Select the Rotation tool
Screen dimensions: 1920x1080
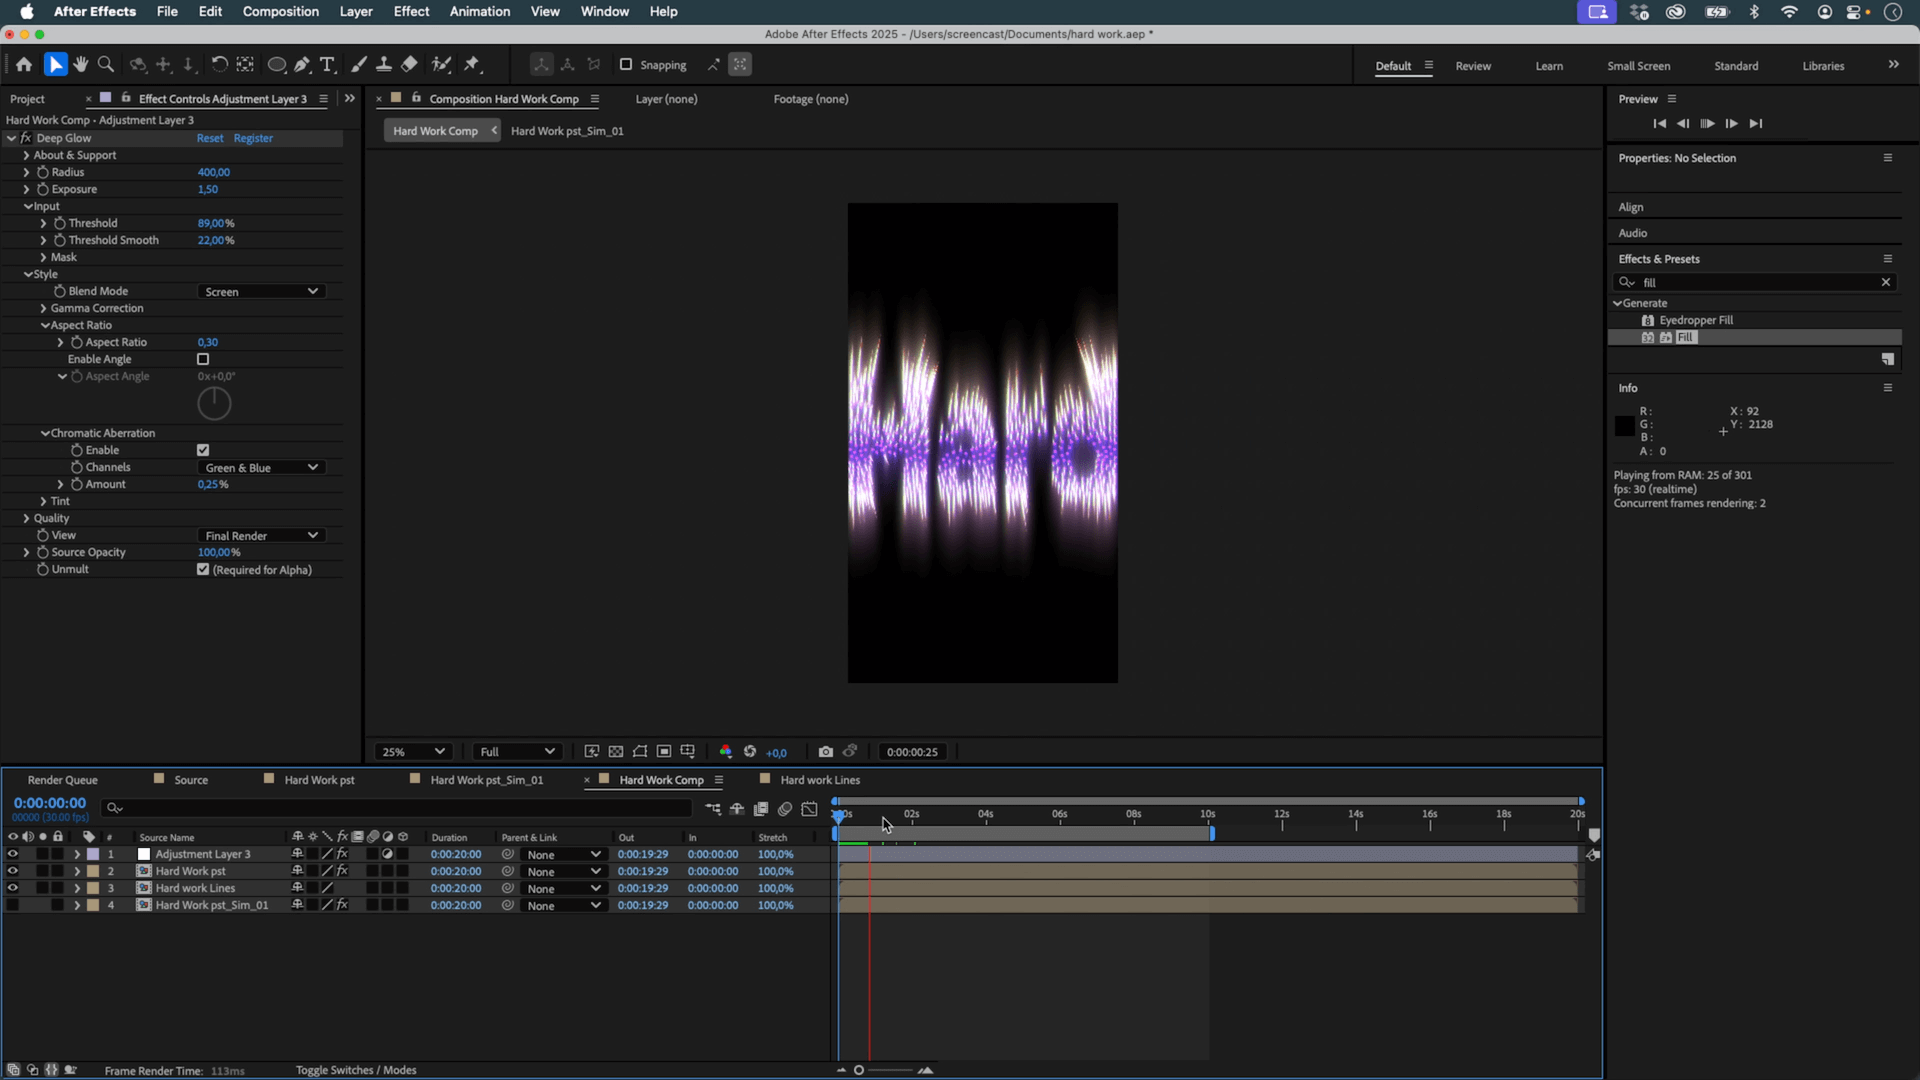click(219, 65)
